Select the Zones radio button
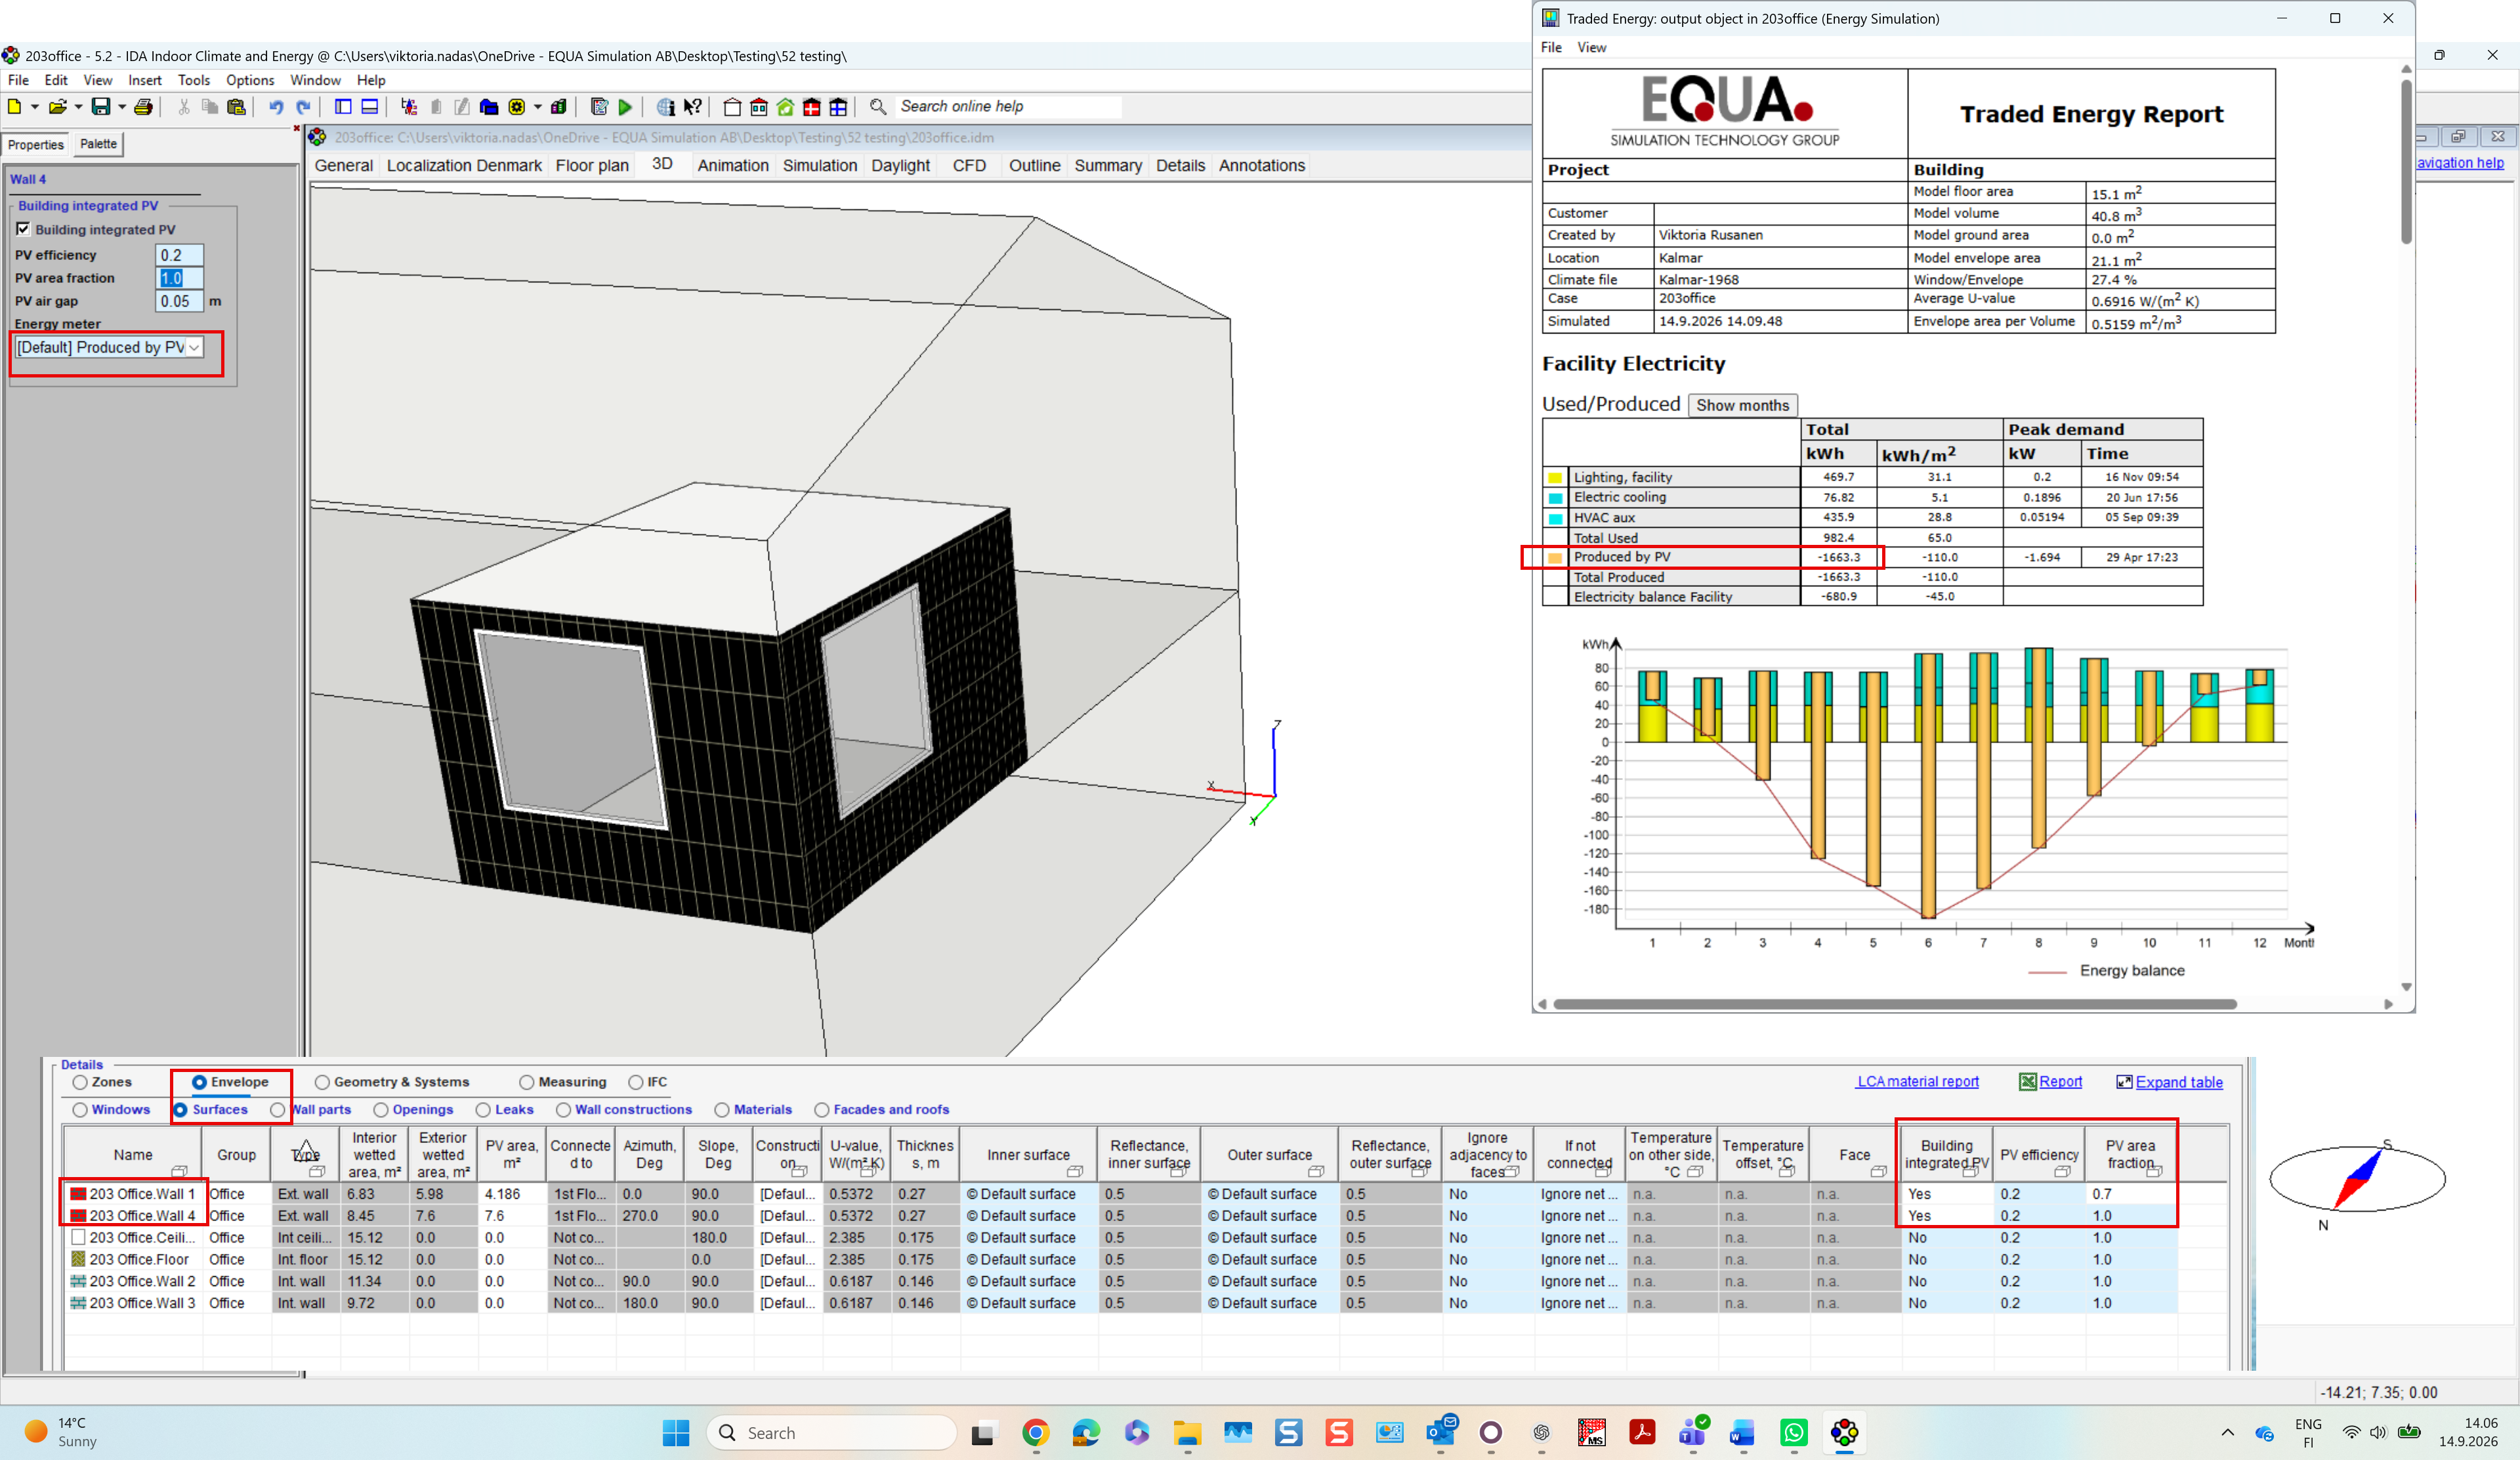Viewport: 2520px width, 1460px height. click(x=80, y=1082)
